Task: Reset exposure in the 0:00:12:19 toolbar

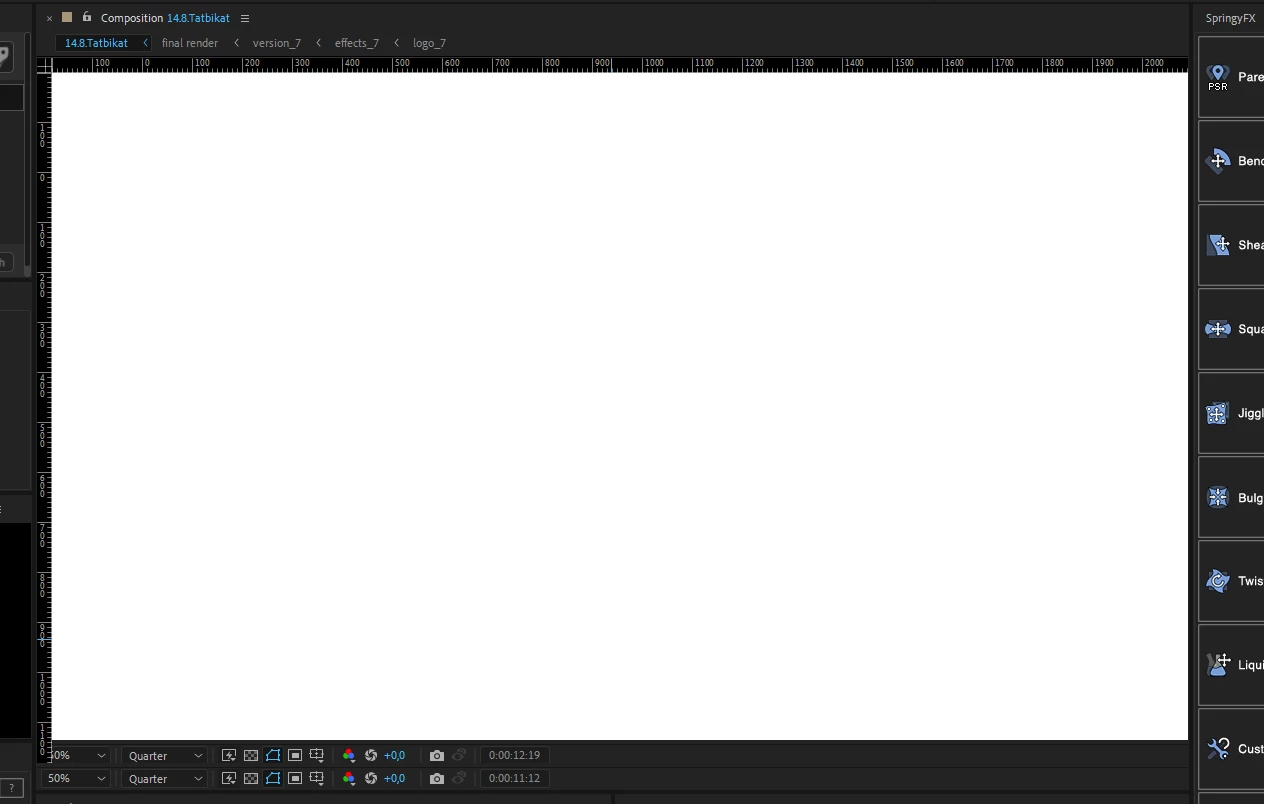Action: point(371,755)
